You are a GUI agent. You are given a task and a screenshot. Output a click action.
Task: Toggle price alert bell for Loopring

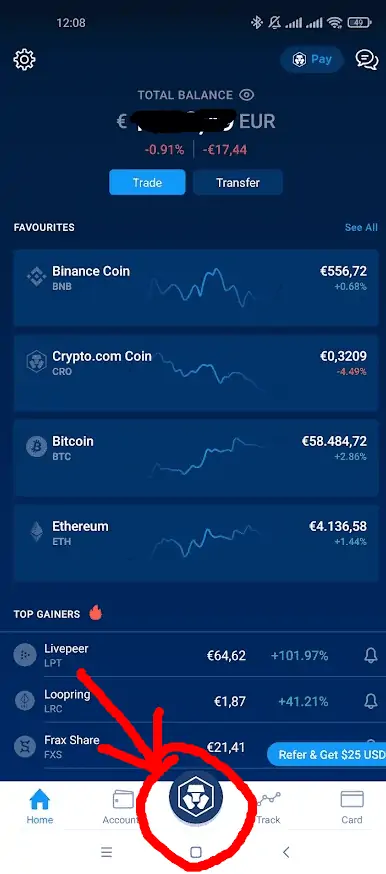370,701
